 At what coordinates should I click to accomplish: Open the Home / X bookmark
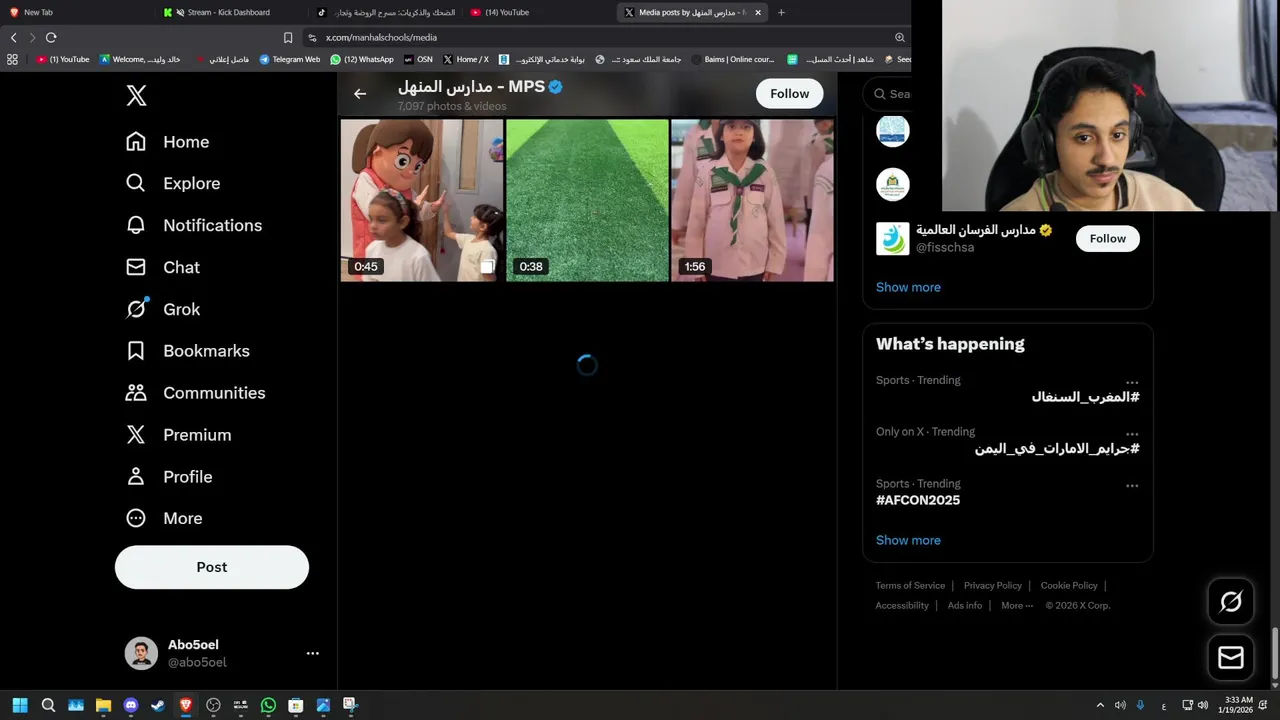pyautogui.click(x=466, y=59)
